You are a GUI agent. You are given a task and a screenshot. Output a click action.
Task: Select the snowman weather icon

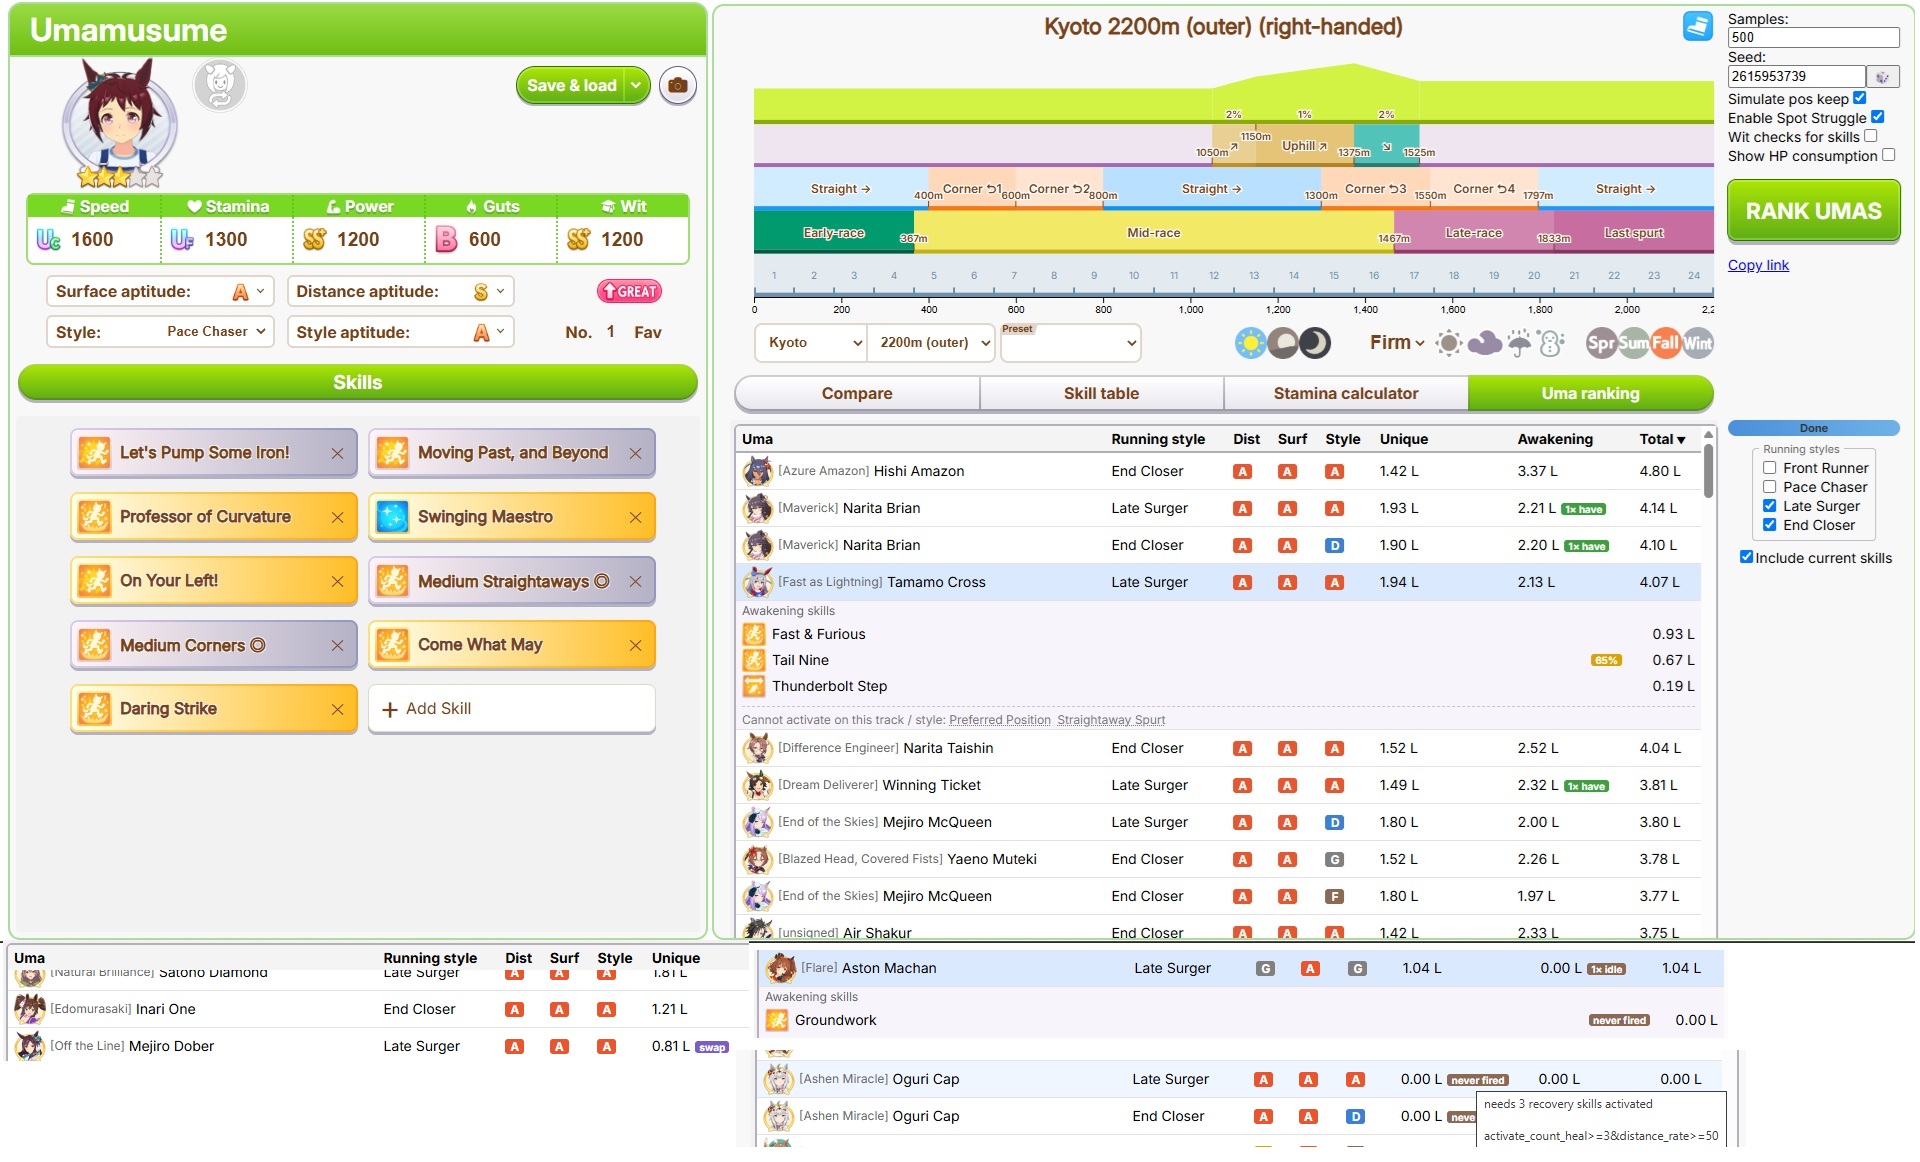click(x=1551, y=344)
